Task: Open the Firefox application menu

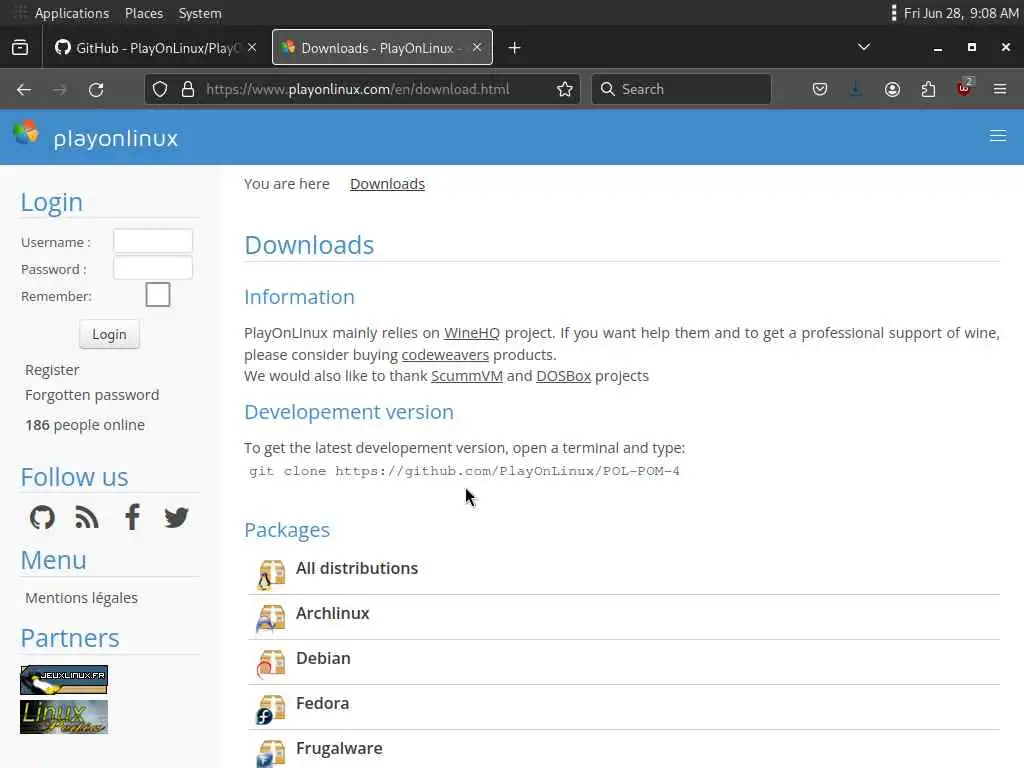Action: (x=1000, y=89)
